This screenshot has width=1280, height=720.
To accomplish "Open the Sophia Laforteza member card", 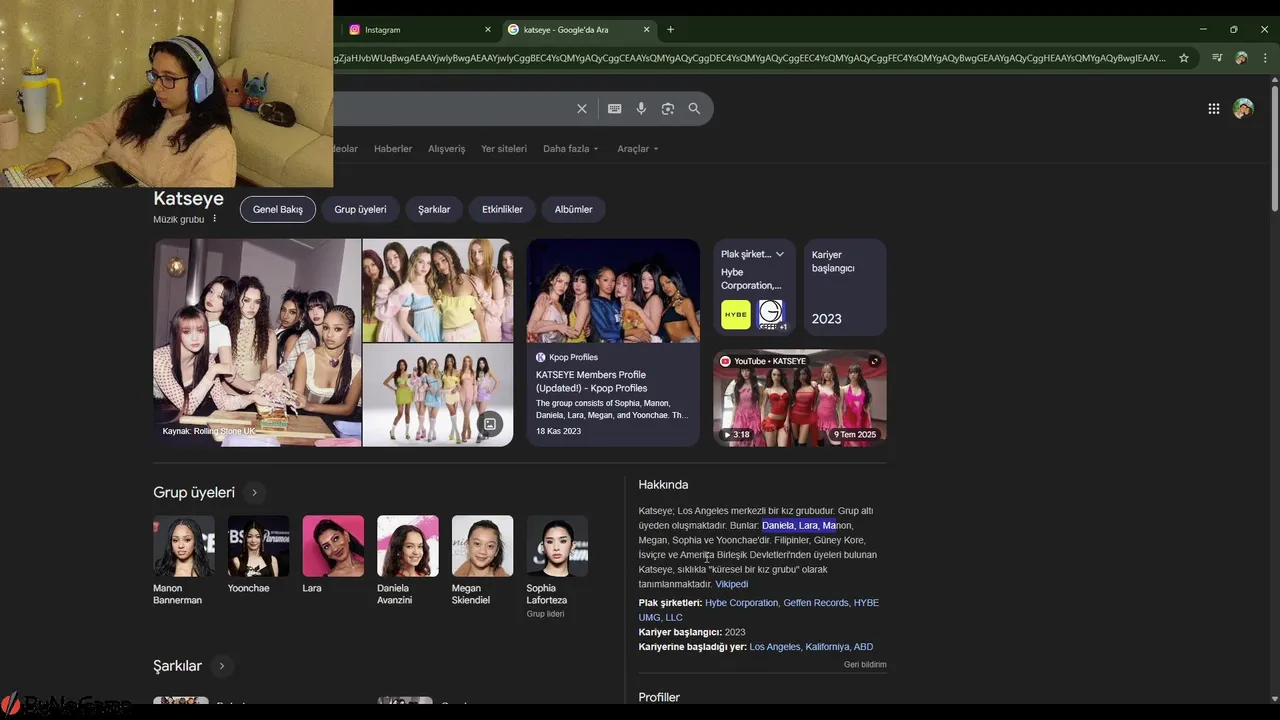I will click(x=557, y=566).
